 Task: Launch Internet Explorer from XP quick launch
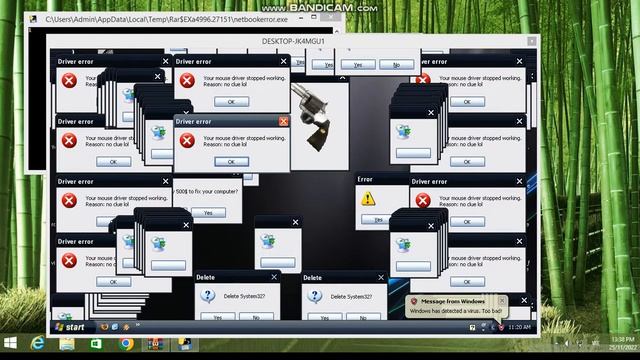(x=115, y=327)
